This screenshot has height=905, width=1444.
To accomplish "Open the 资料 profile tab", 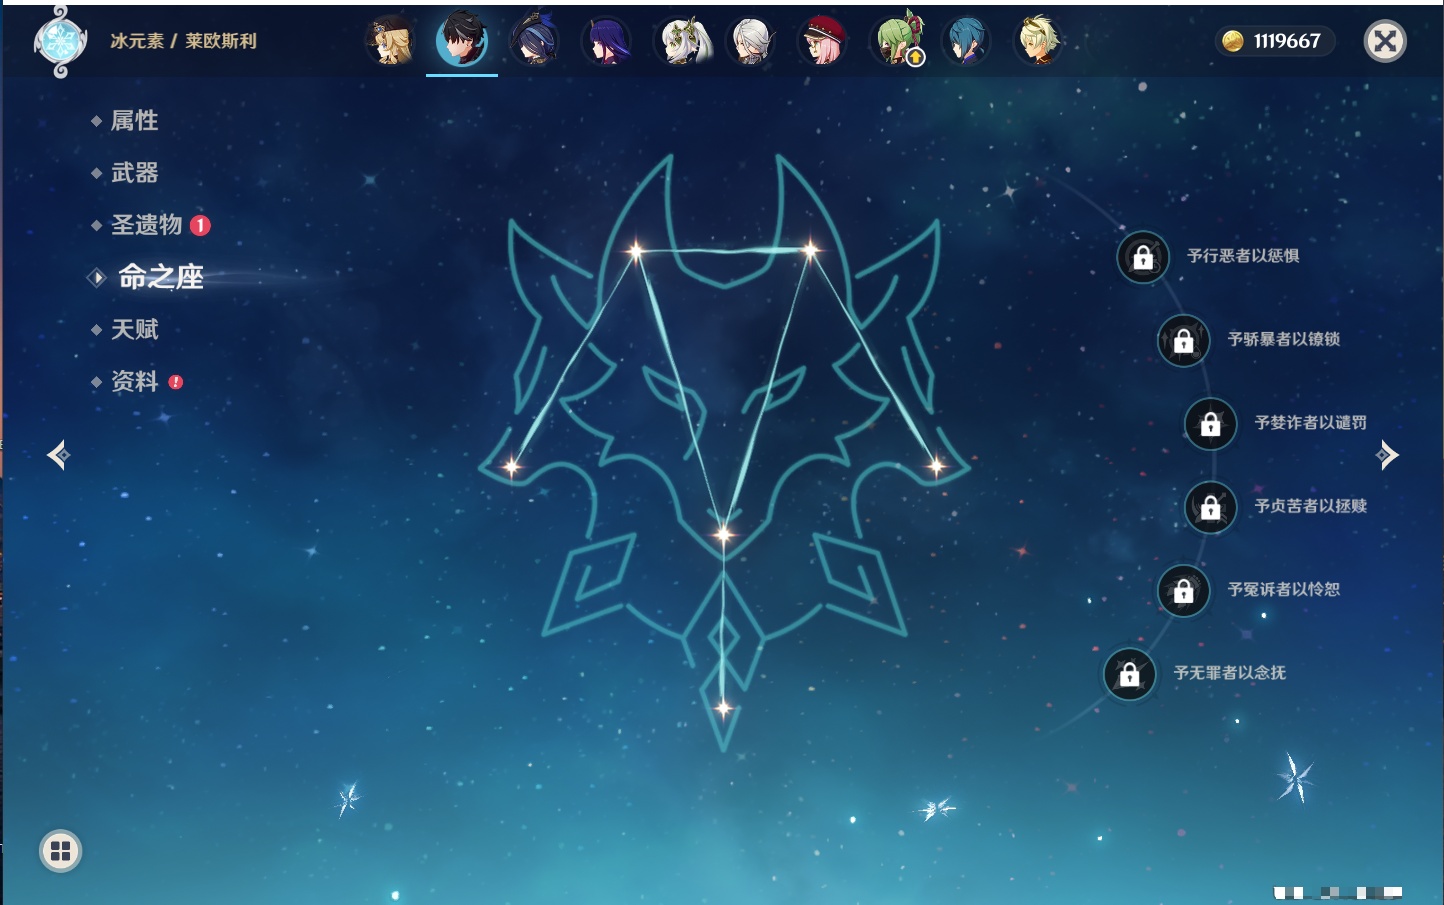I will 134,381.
